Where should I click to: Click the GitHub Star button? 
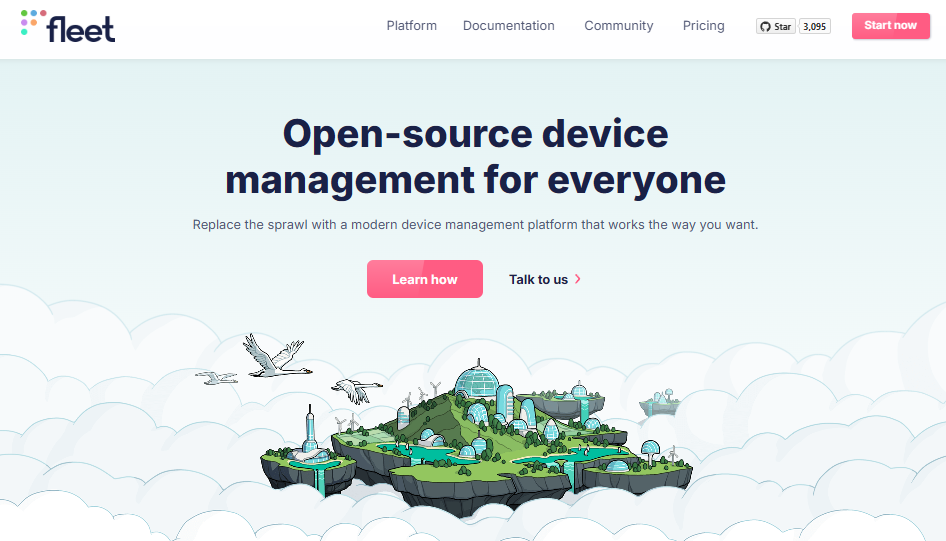tap(776, 27)
